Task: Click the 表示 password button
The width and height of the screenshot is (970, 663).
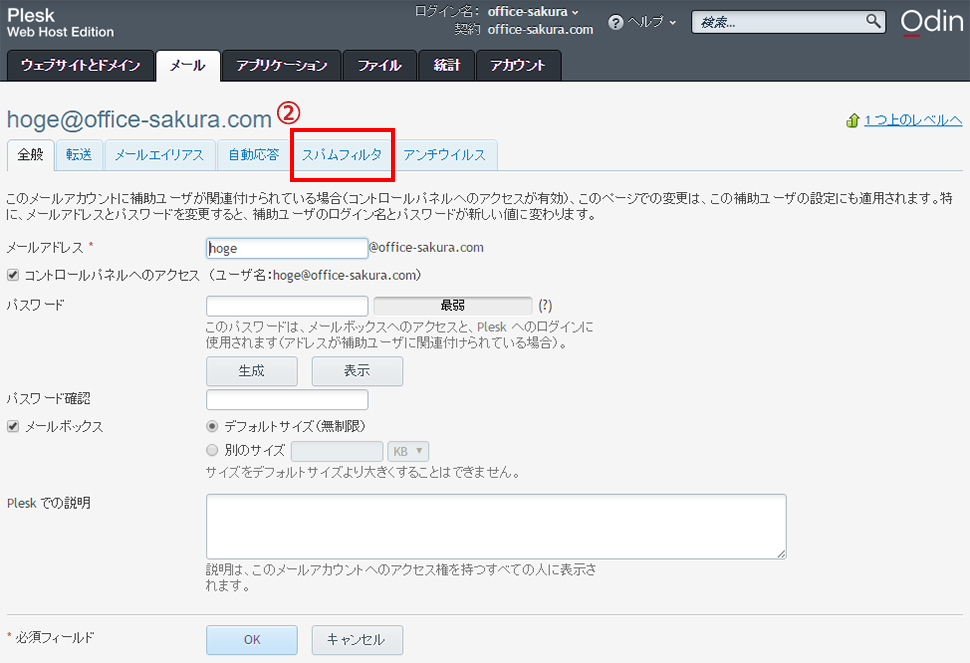Action: [357, 371]
